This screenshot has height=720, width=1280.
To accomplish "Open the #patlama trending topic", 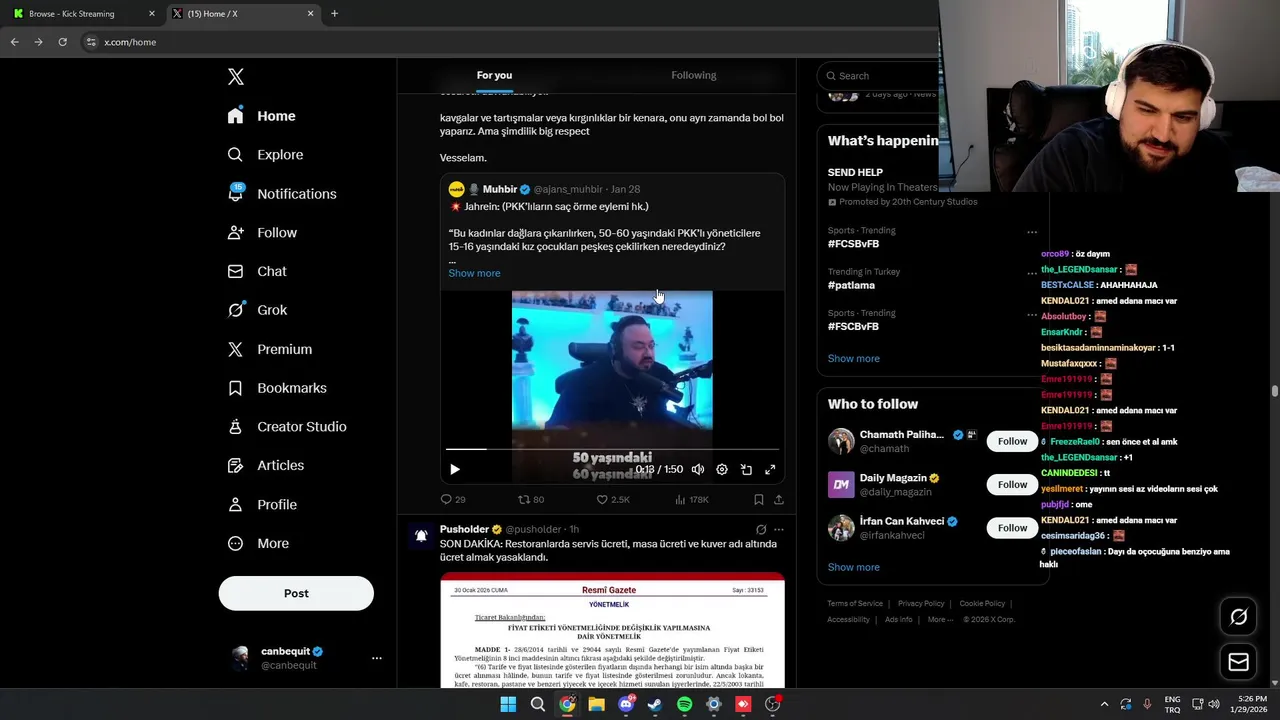I will point(851,285).
